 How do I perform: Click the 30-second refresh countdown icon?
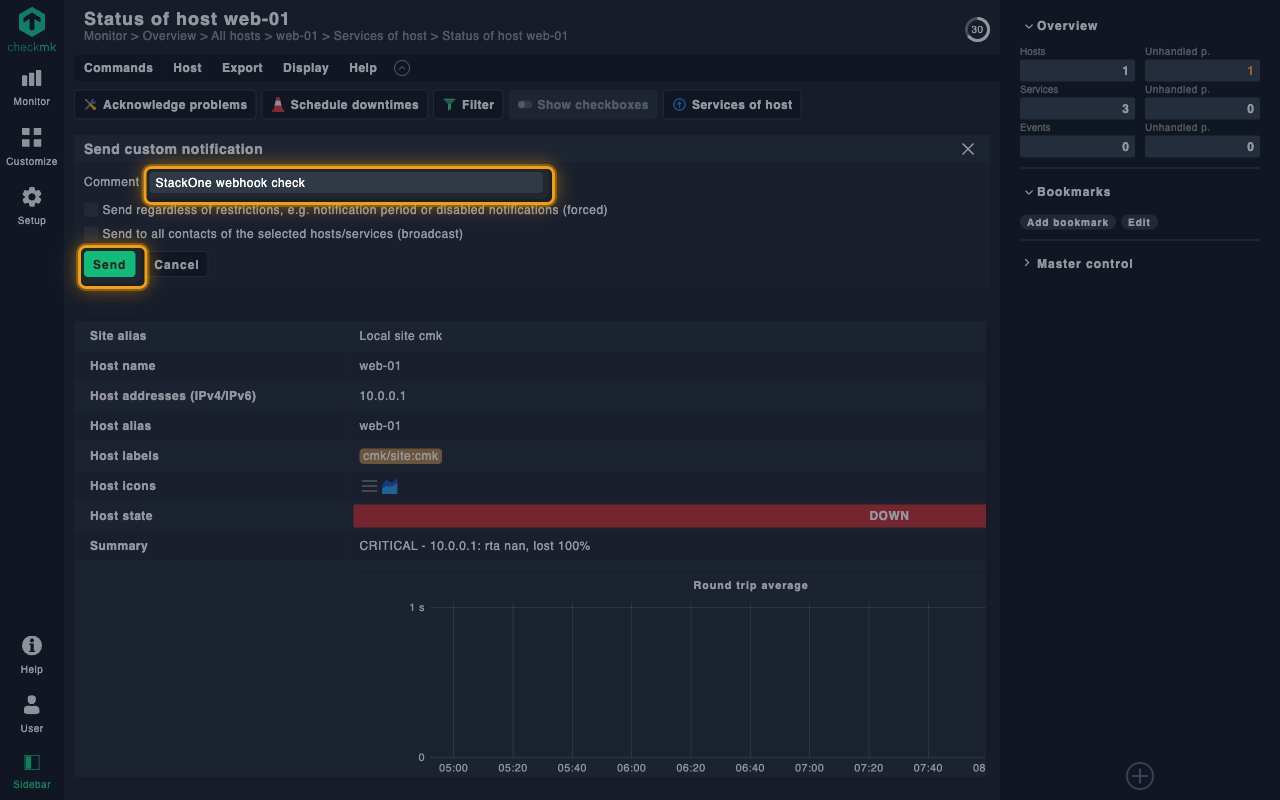(x=977, y=30)
